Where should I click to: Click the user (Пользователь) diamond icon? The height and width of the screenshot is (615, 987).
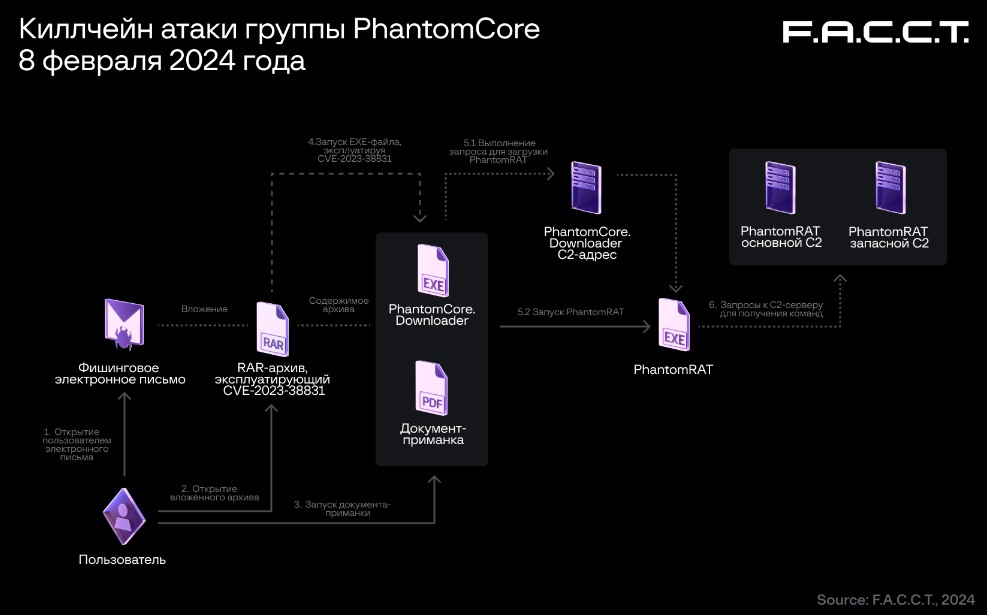124,516
